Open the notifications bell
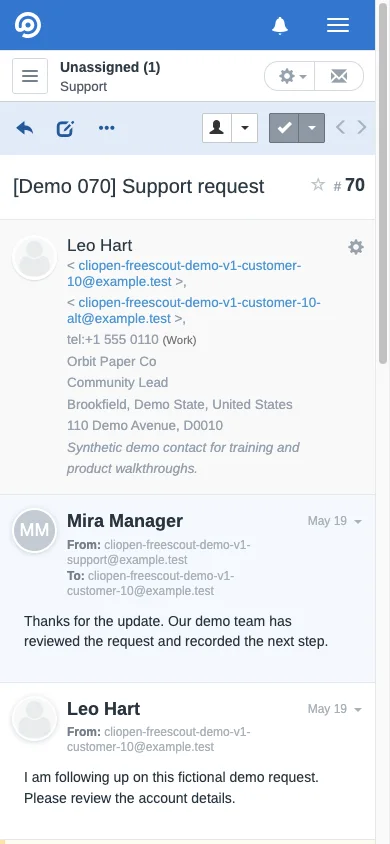The height and width of the screenshot is (844, 390). coord(280,25)
